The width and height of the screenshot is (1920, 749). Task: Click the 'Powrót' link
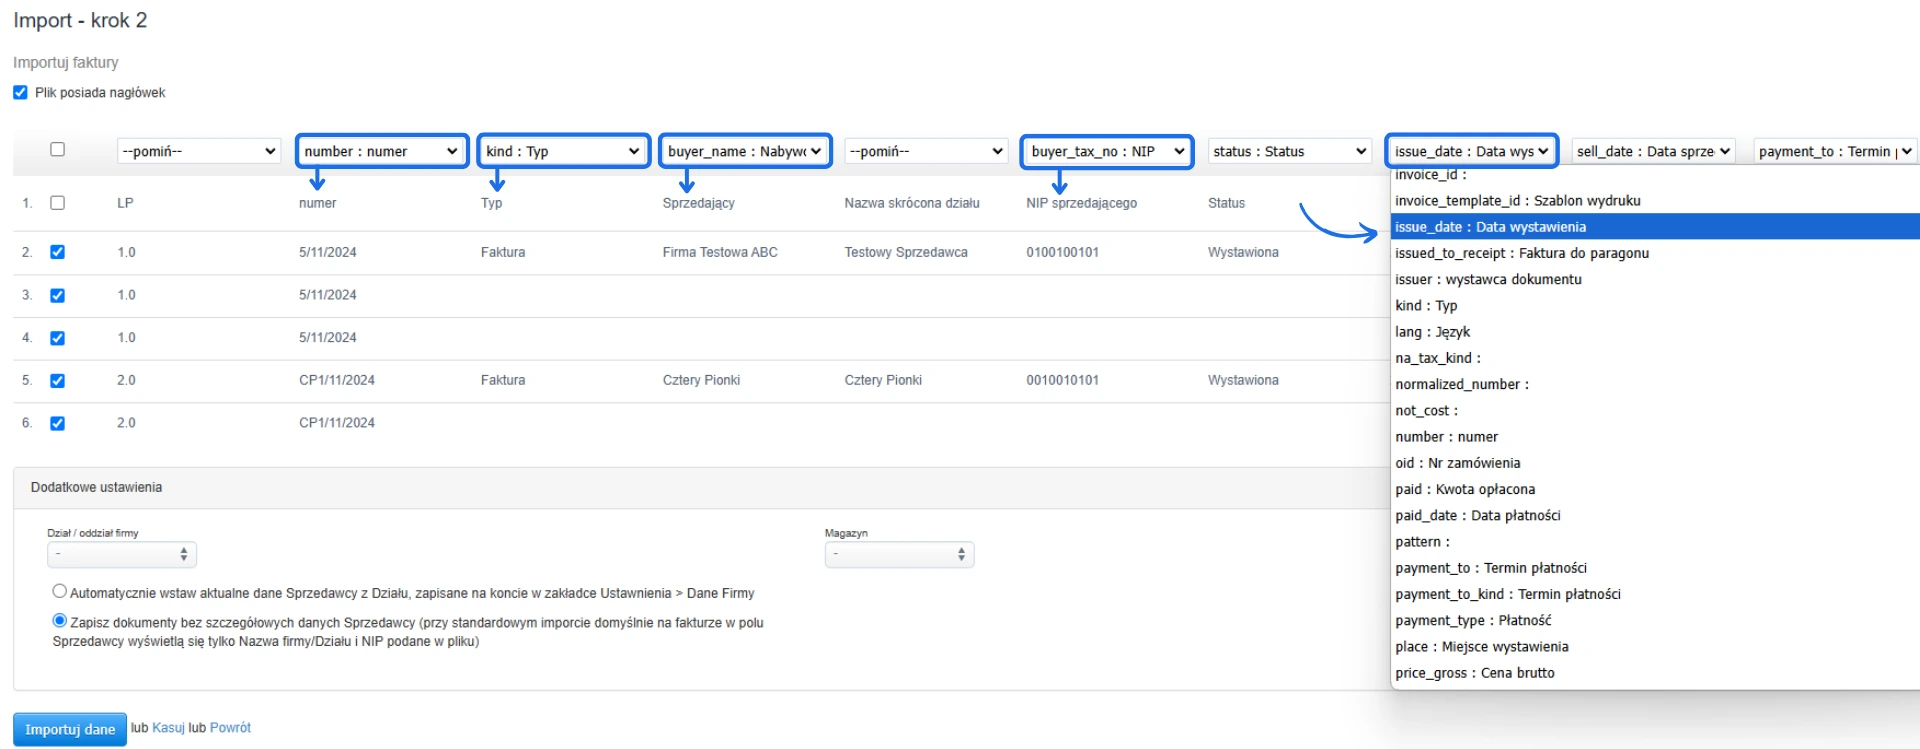tap(230, 728)
